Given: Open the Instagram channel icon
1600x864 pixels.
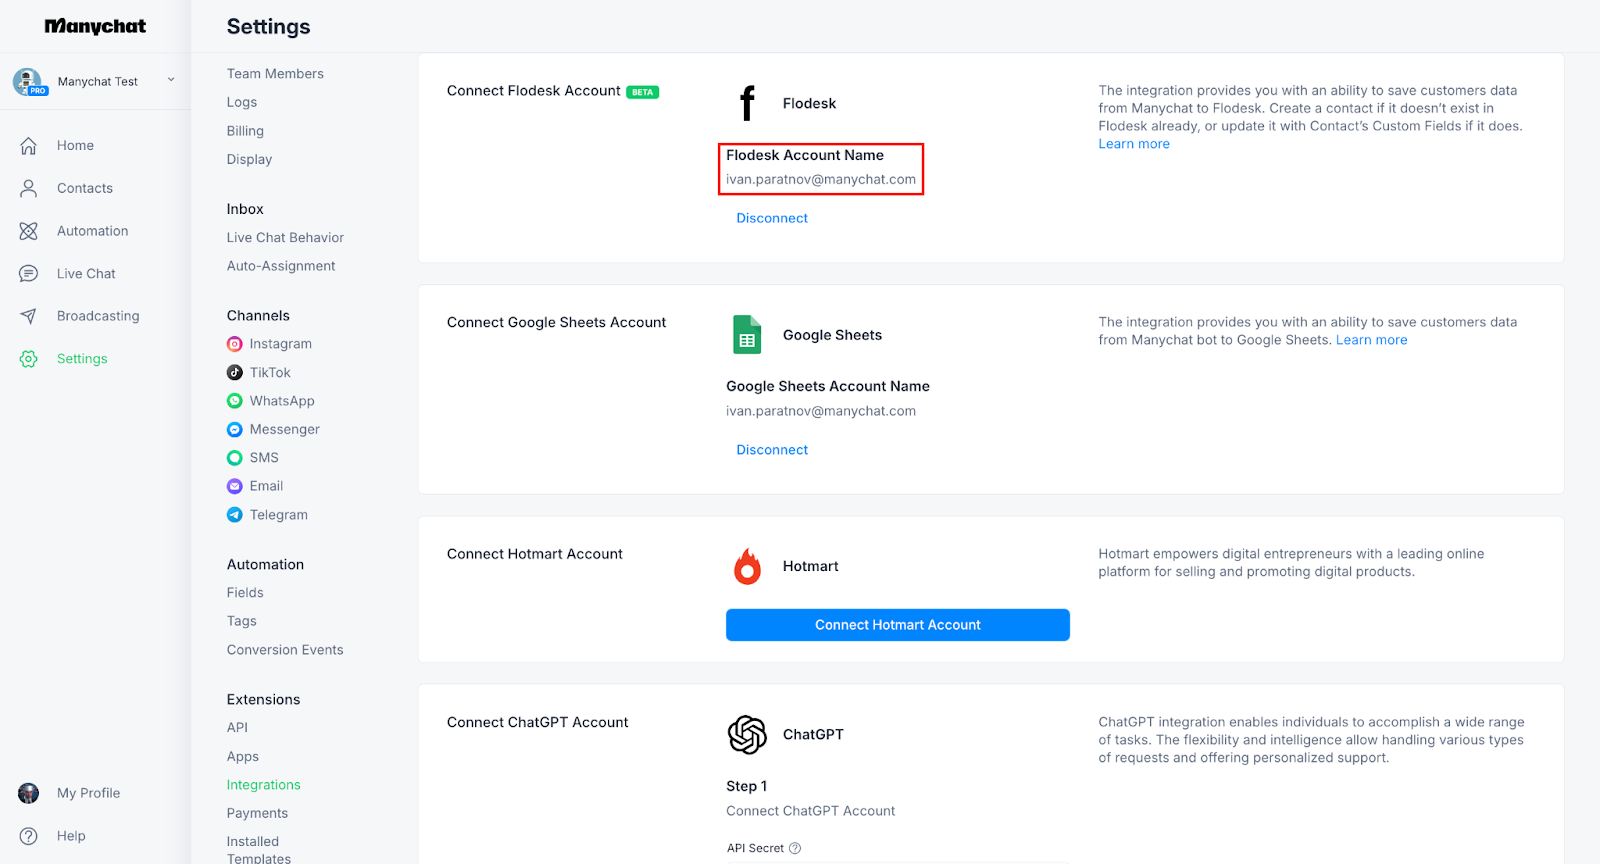Looking at the screenshot, I should coord(235,344).
